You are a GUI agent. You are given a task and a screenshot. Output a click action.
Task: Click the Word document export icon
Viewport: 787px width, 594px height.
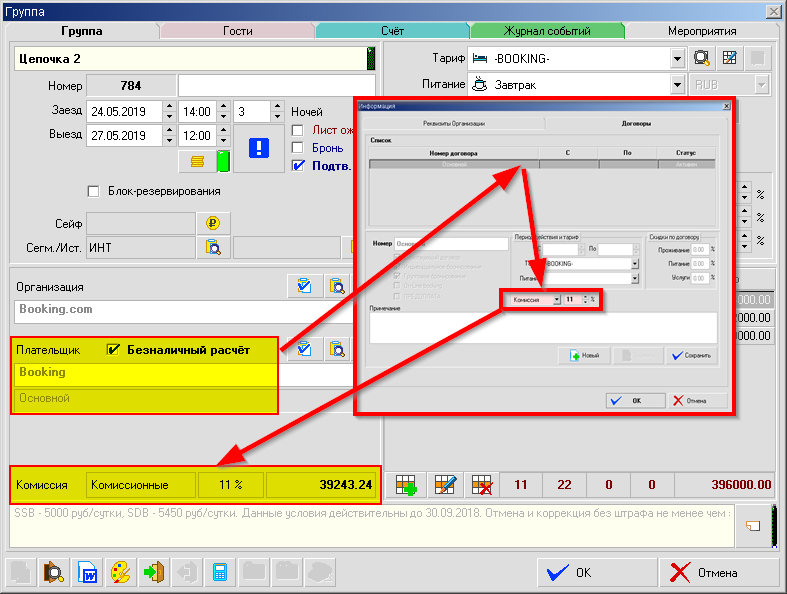(x=86, y=573)
